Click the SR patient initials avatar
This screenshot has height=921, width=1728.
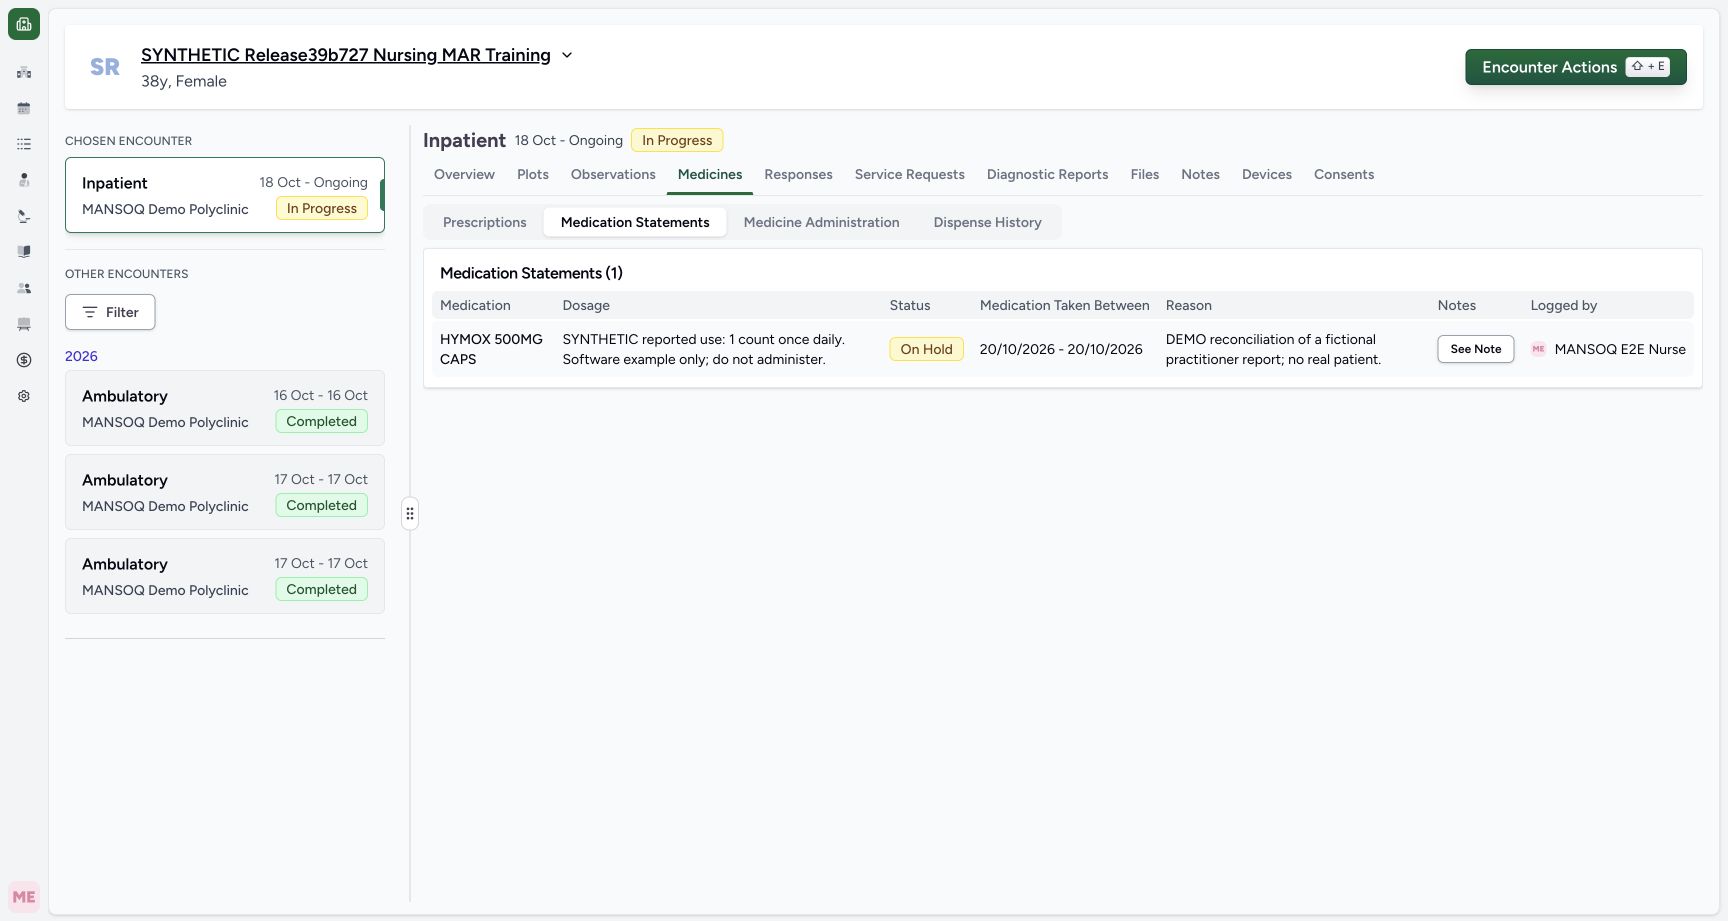[105, 67]
